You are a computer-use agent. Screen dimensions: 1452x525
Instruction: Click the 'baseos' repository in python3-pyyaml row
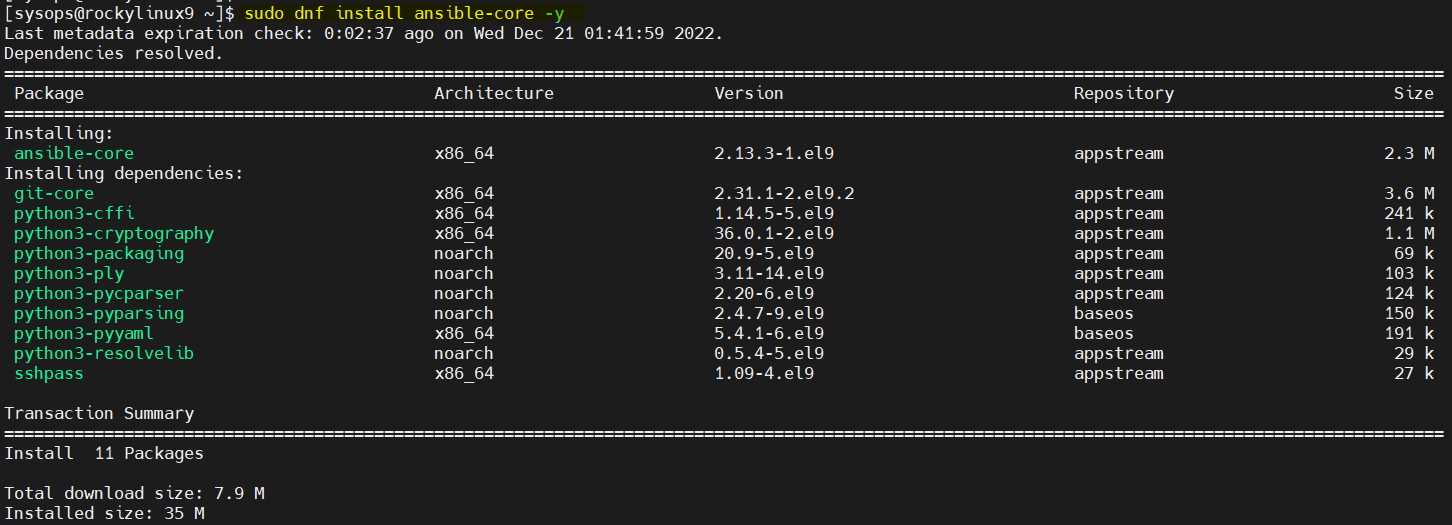click(1104, 333)
